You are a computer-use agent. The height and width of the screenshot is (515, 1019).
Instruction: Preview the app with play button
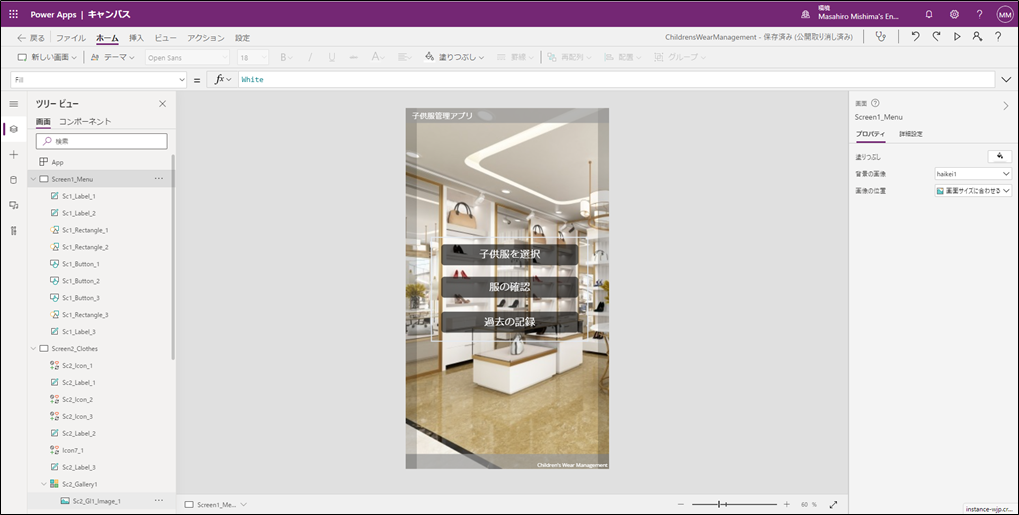[957, 37]
